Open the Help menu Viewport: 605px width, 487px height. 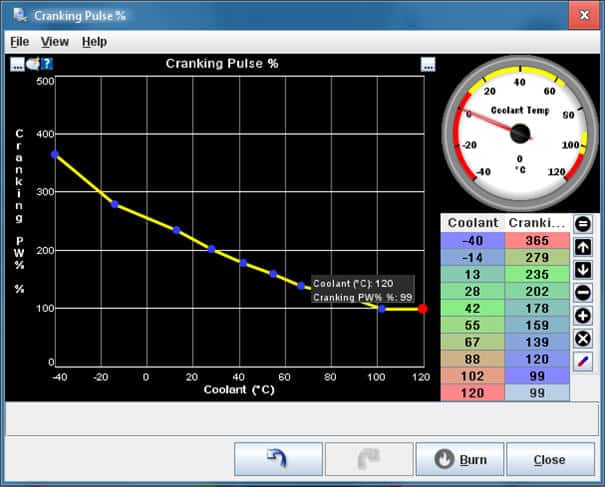94,42
